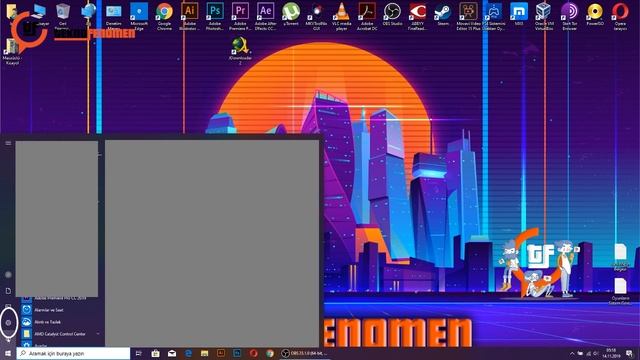Open Chrome from the taskbar
The width and height of the screenshot is (640, 360).
click(270, 353)
